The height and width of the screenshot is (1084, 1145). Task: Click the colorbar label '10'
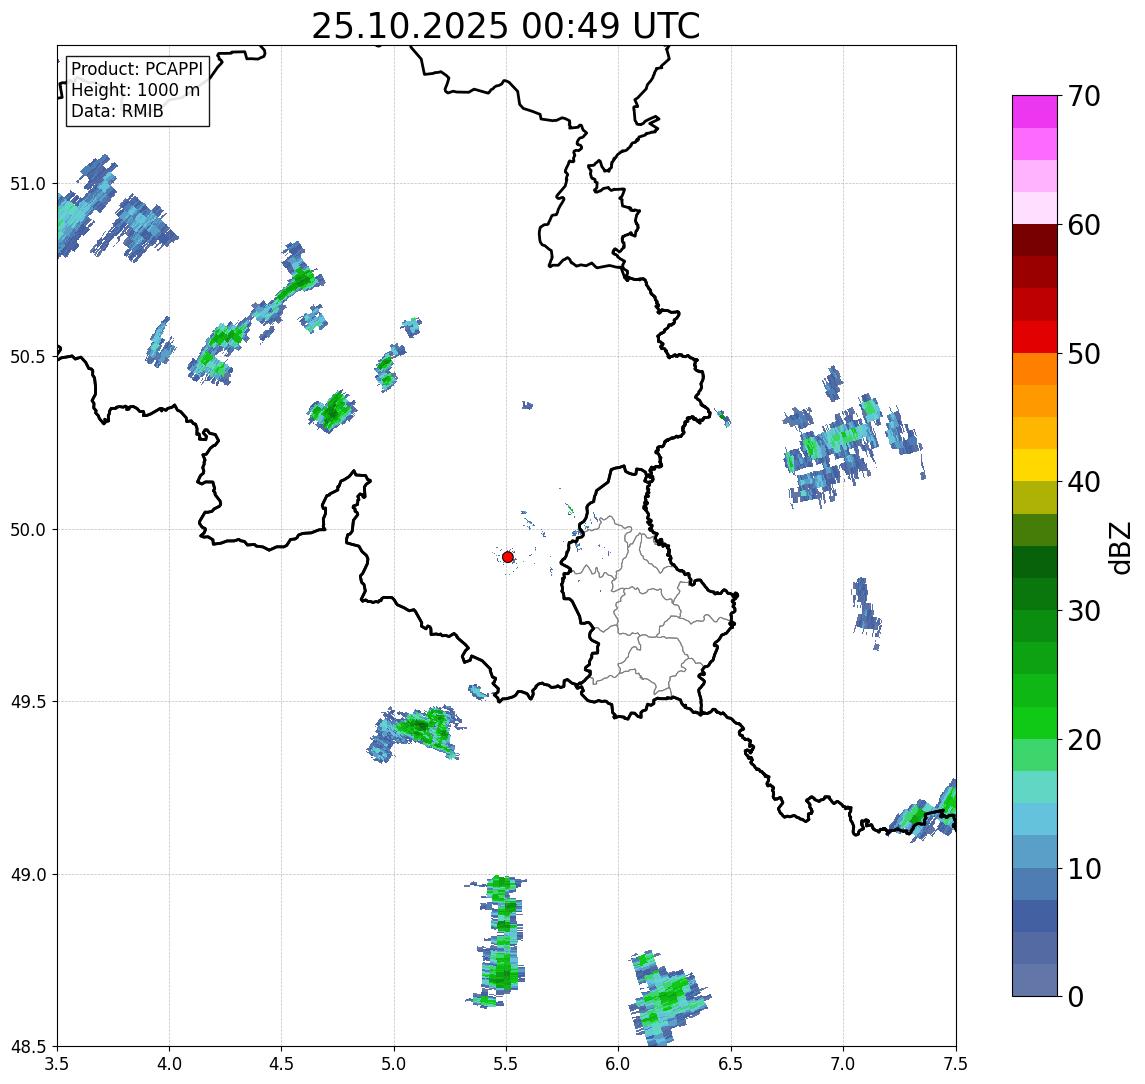coord(1083,869)
